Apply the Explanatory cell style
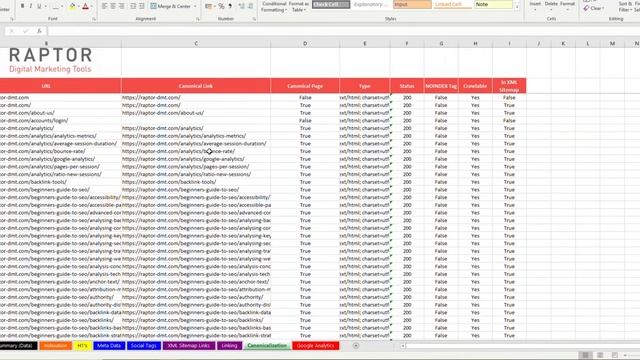This screenshot has height=360, width=640. [x=371, y=4]
